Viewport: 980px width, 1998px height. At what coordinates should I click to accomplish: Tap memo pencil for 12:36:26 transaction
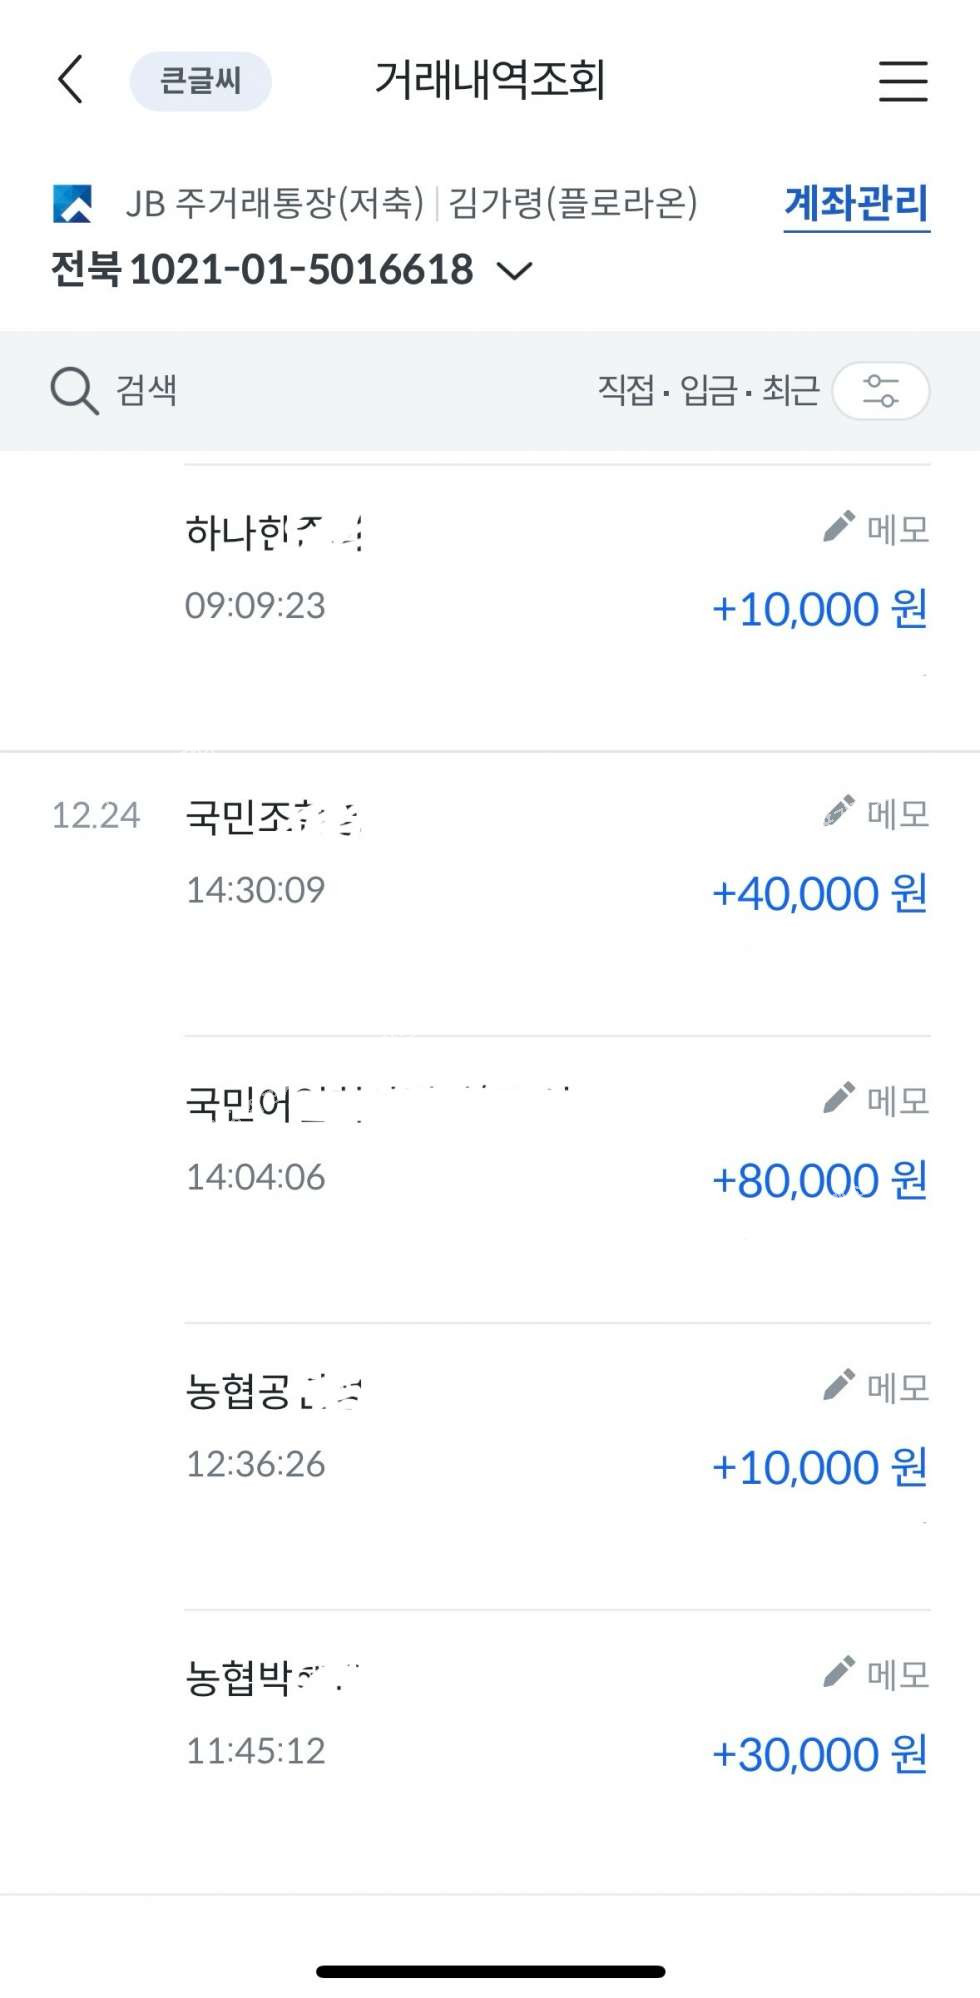click(x=839, y=1385)
